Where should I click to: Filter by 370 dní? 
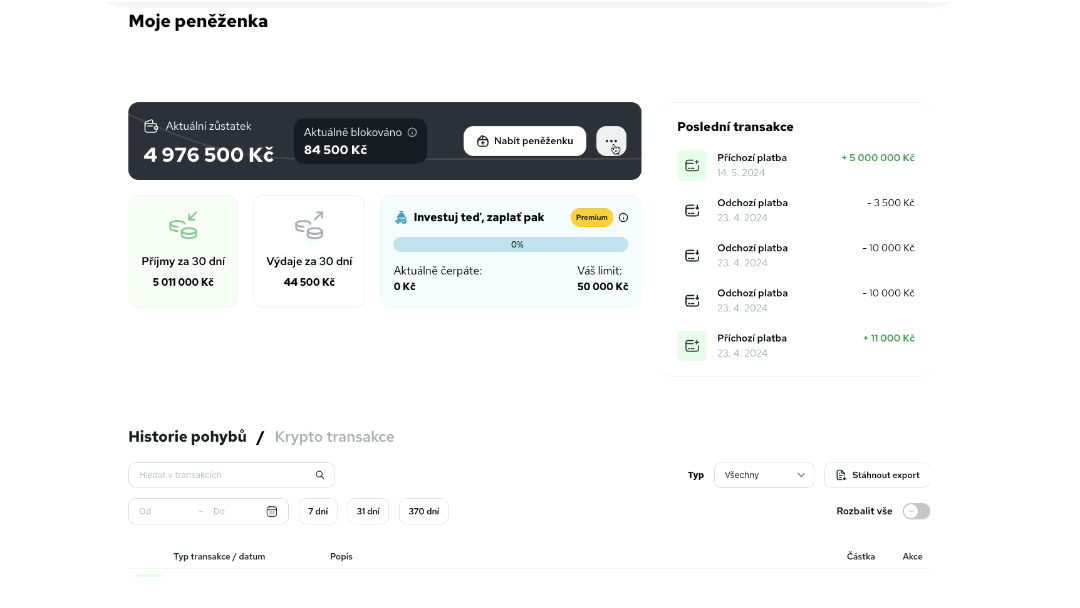pyautogui.click(x=424, y=512)
